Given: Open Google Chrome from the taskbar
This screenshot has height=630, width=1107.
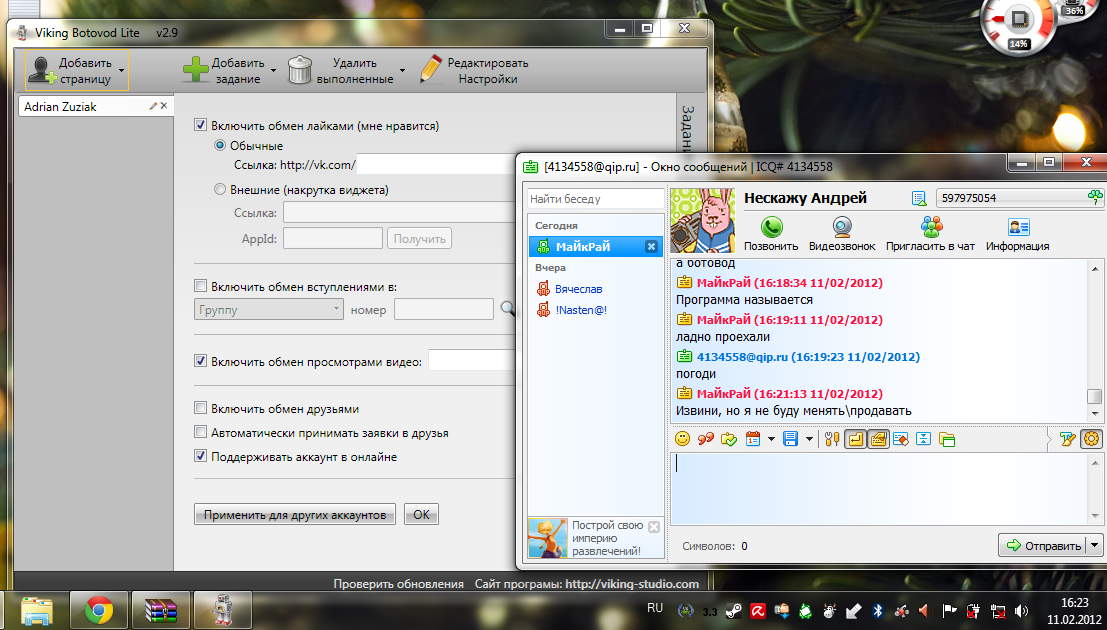Looking at the screenshot, I should pyautogui.click(x=100, y=610).
